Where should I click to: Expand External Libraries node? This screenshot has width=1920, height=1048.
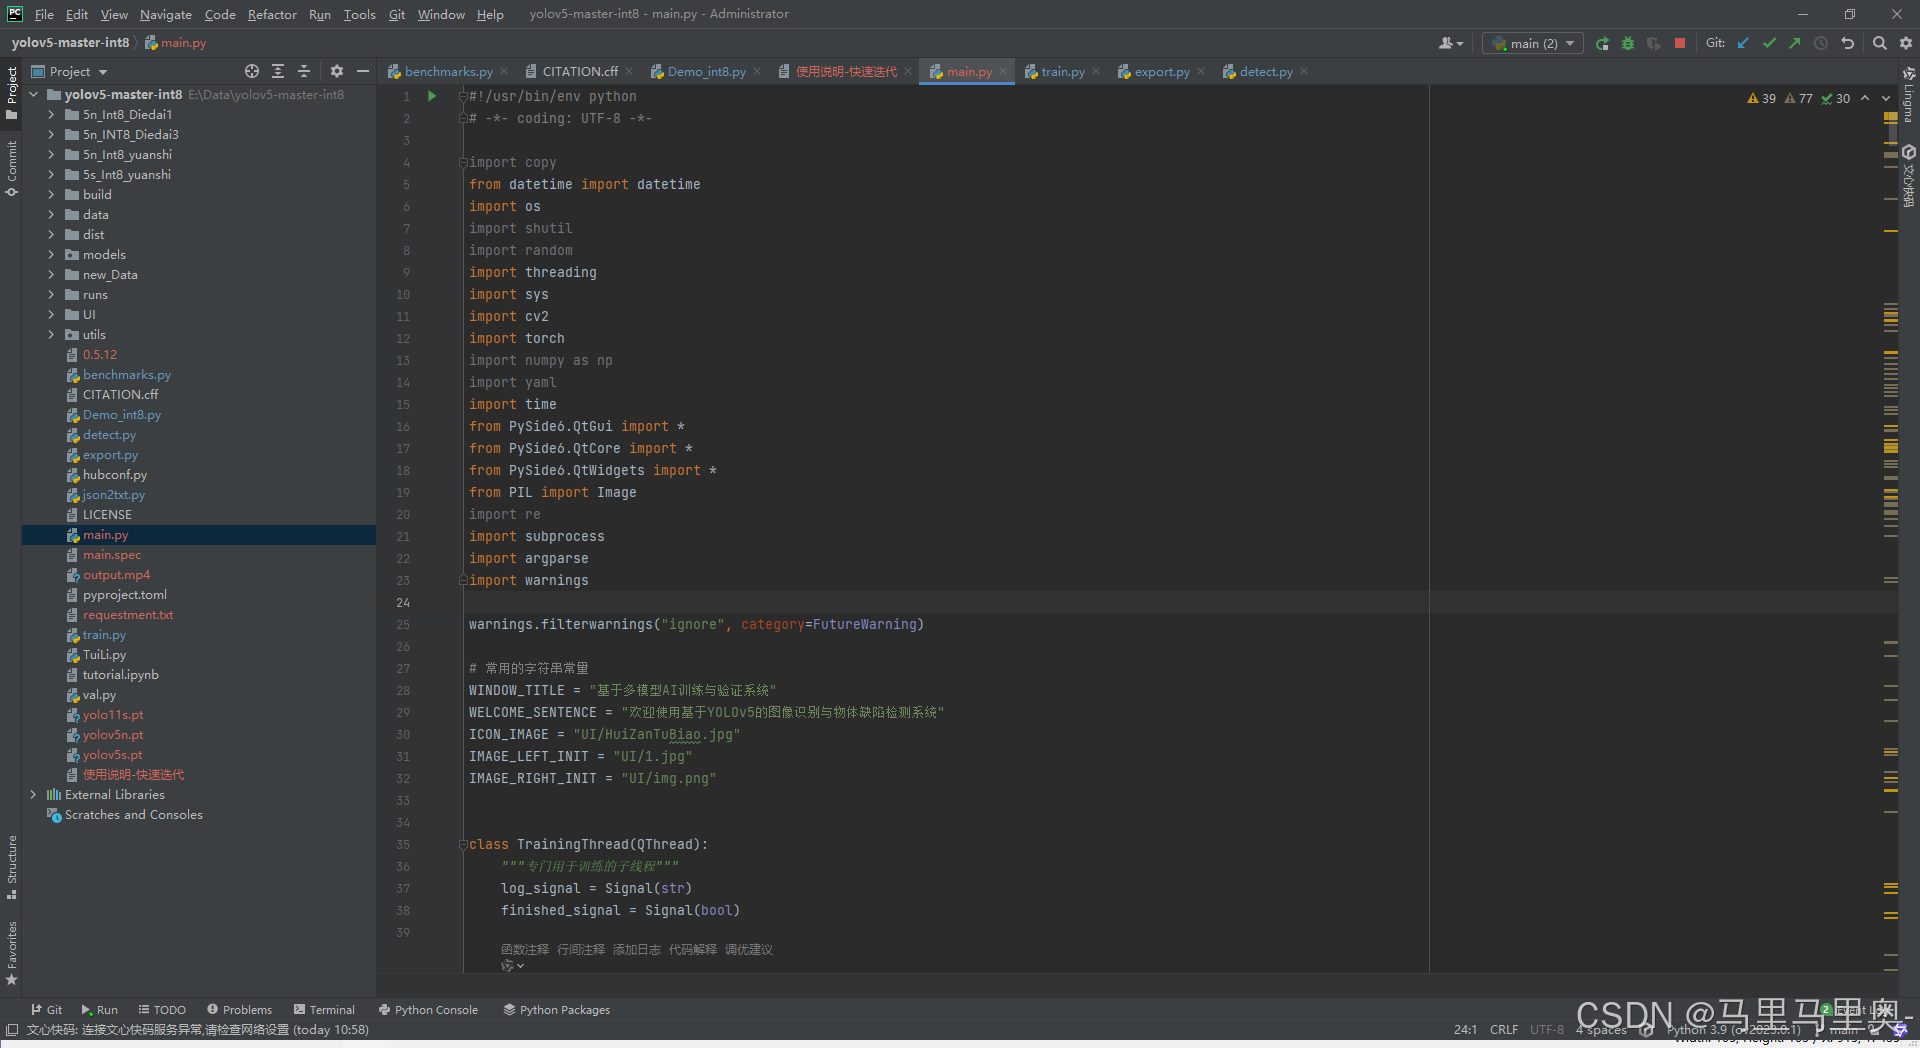33,794
